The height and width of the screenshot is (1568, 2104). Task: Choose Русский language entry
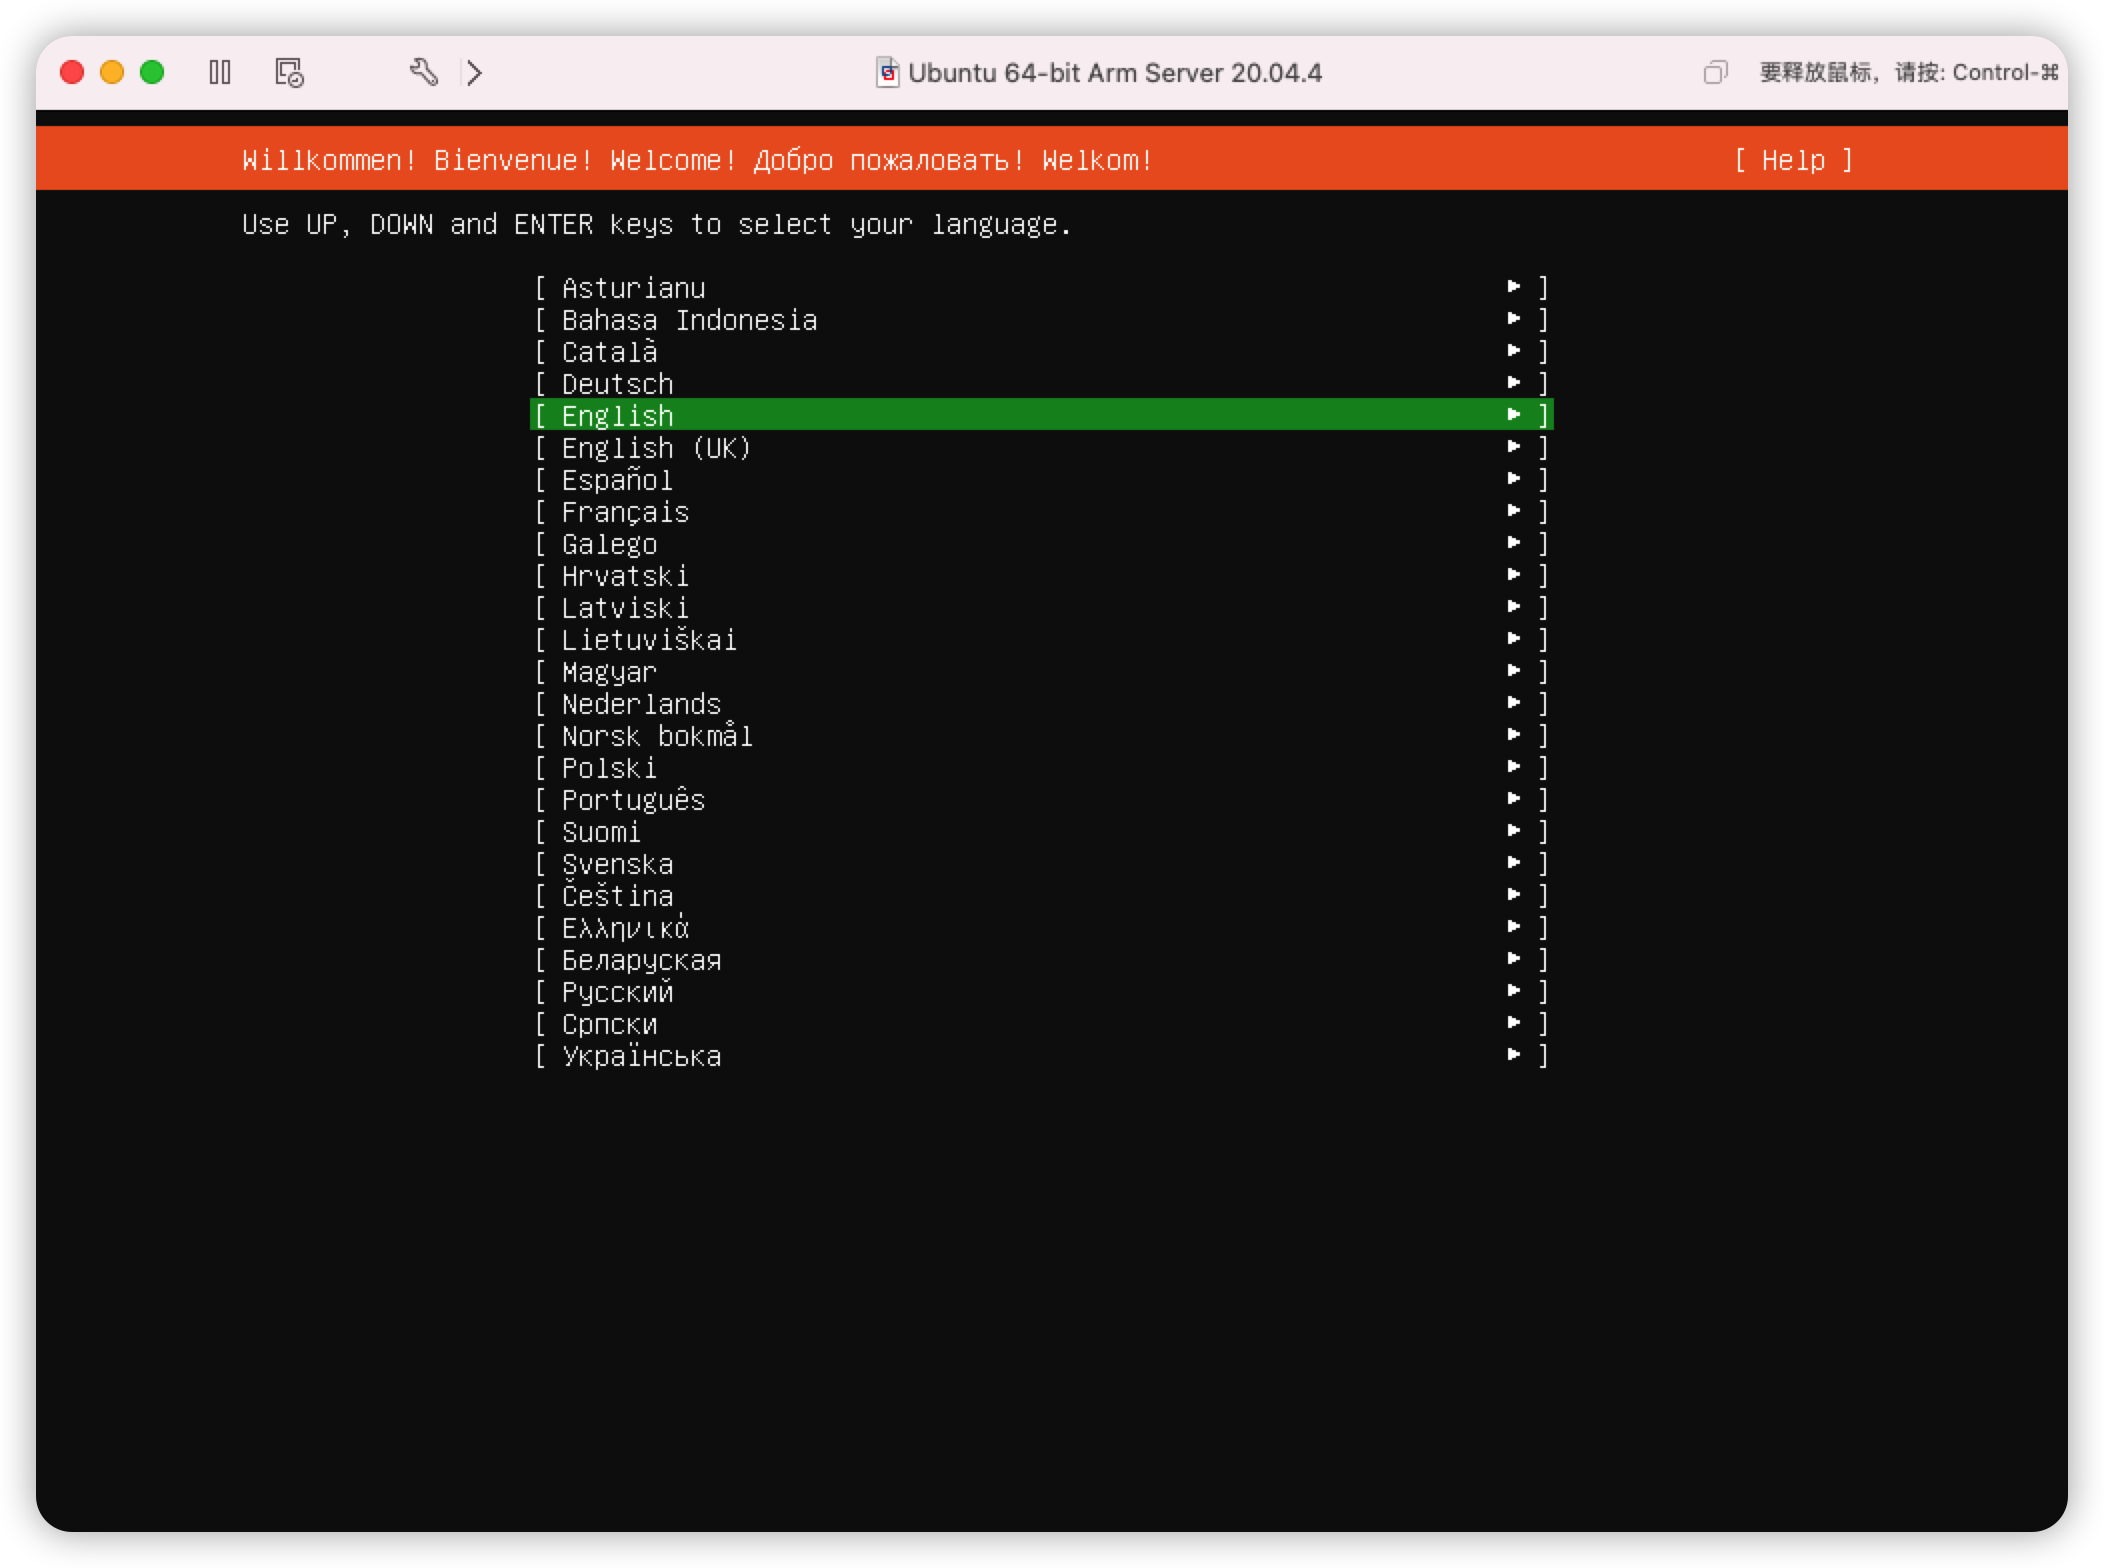(x=1041, y=992)
